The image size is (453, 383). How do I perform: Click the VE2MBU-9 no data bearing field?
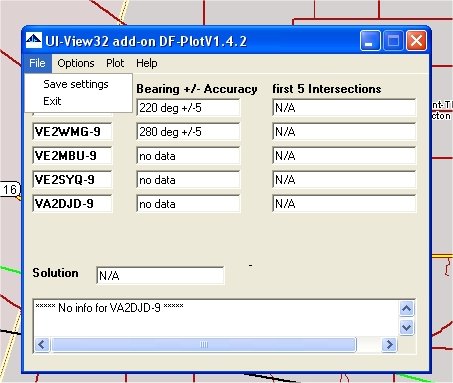[x=188, y=155]
